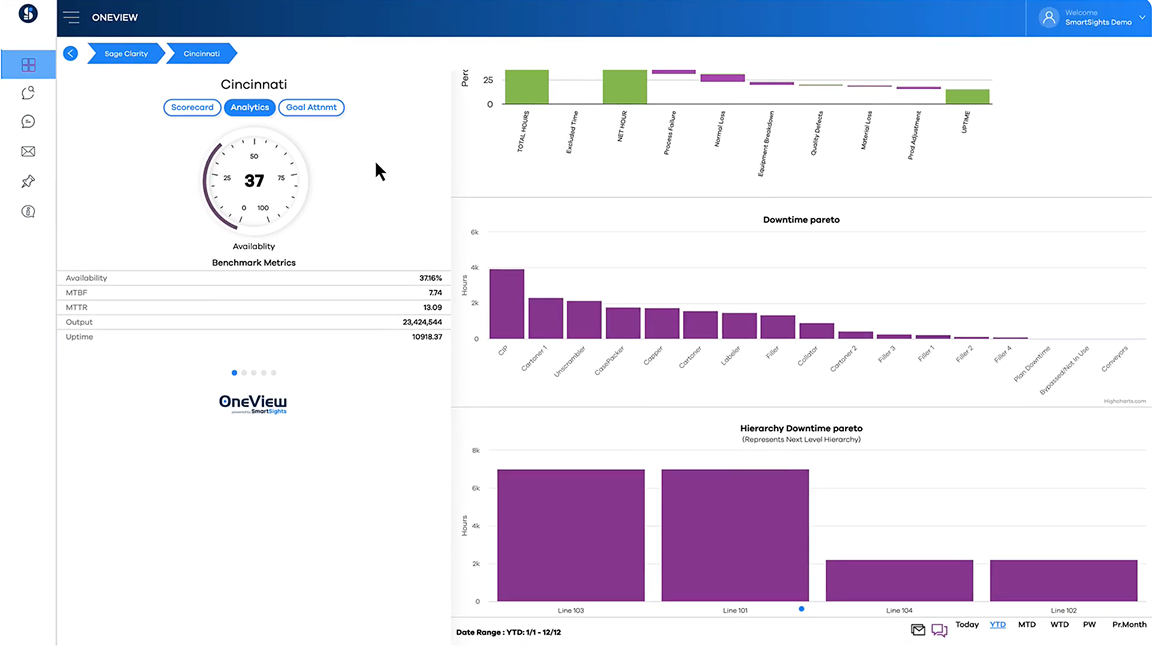Click the Line 103 bar in hierarchy pareto
This screenshot has width=1152, height=648.
[570, 535]
